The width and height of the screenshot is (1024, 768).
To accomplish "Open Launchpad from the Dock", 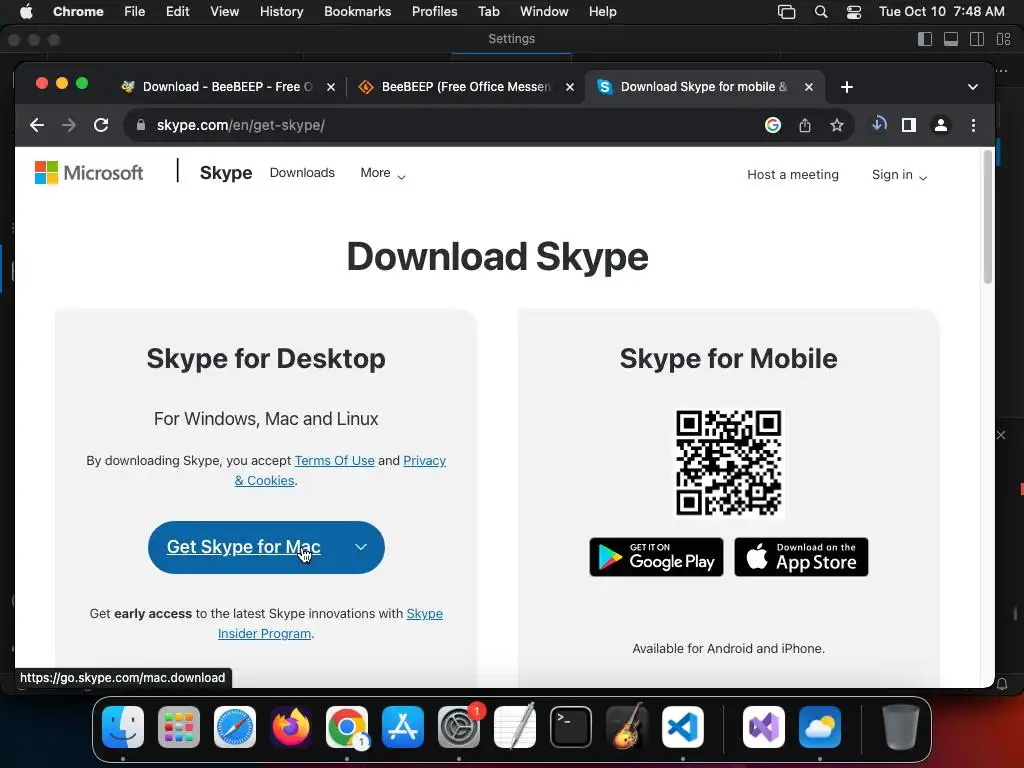I will (179, 727).
